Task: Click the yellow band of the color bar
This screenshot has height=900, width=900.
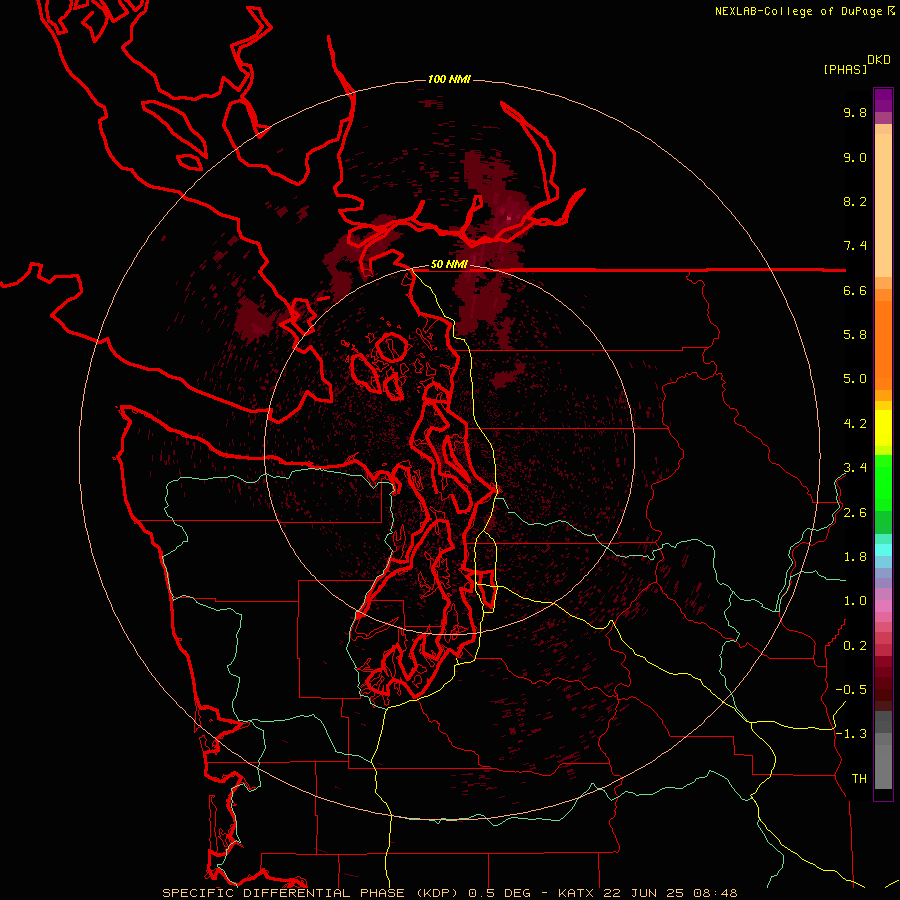Action: coord(883,428)
